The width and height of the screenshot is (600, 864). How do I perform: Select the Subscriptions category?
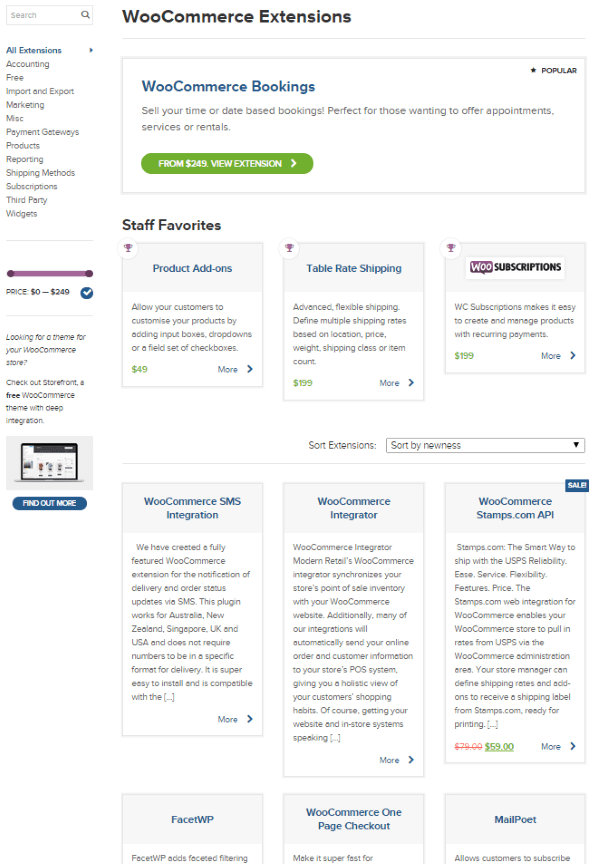point(31,187)
